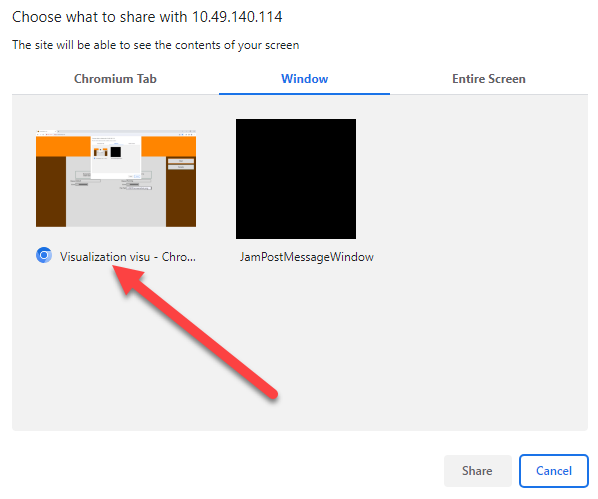Select the Visualization visu window thumbnail

(x=116, y=179)
